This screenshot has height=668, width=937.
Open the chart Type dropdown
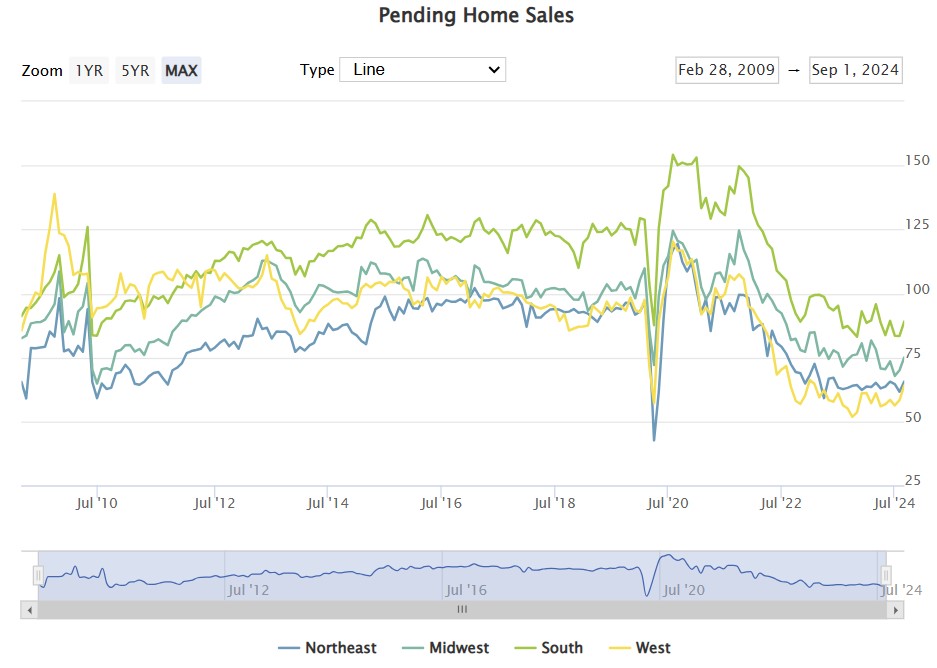[x=423, y=69]
